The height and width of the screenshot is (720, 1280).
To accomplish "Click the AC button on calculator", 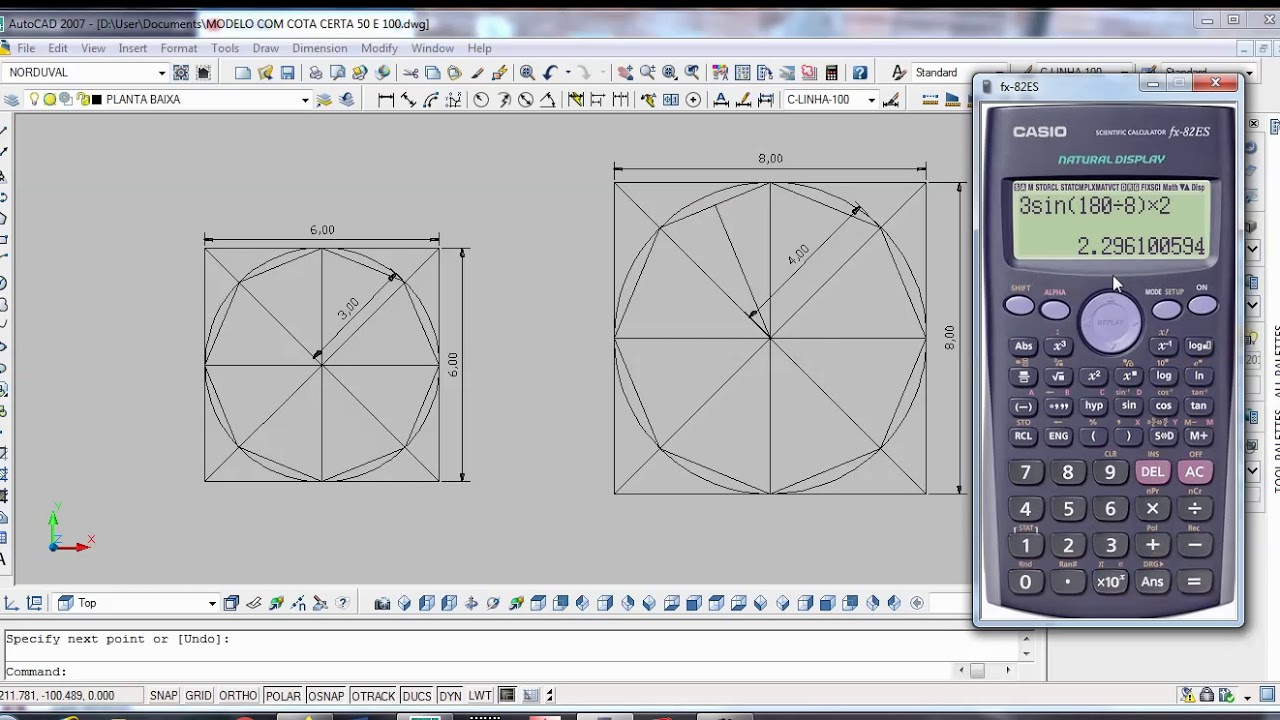I will pos(1195,472).
